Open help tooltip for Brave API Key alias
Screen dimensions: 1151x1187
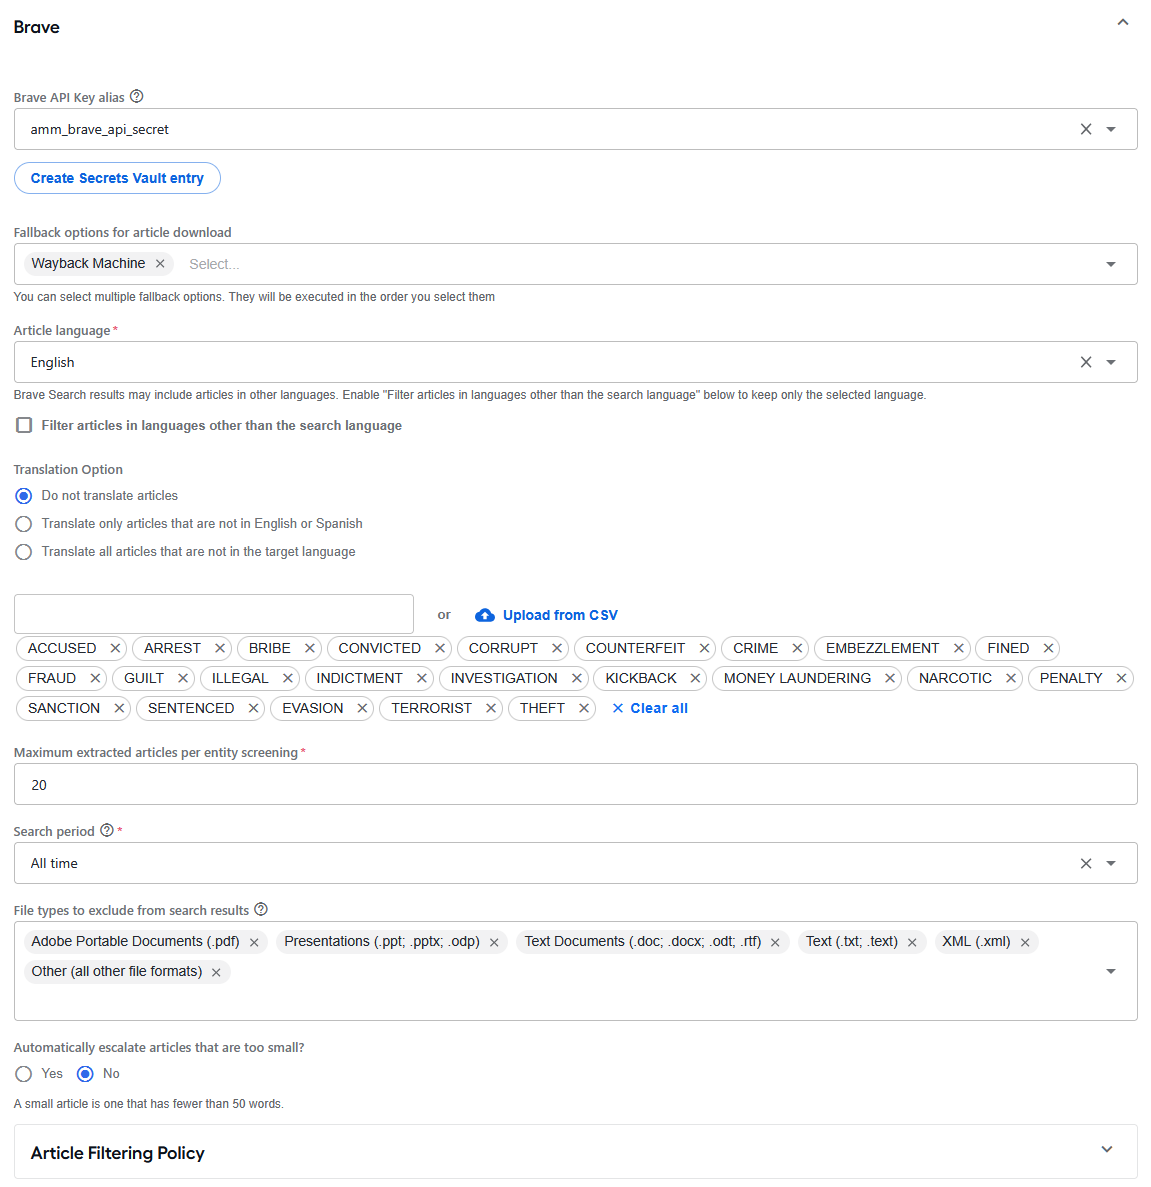point(136,97)
